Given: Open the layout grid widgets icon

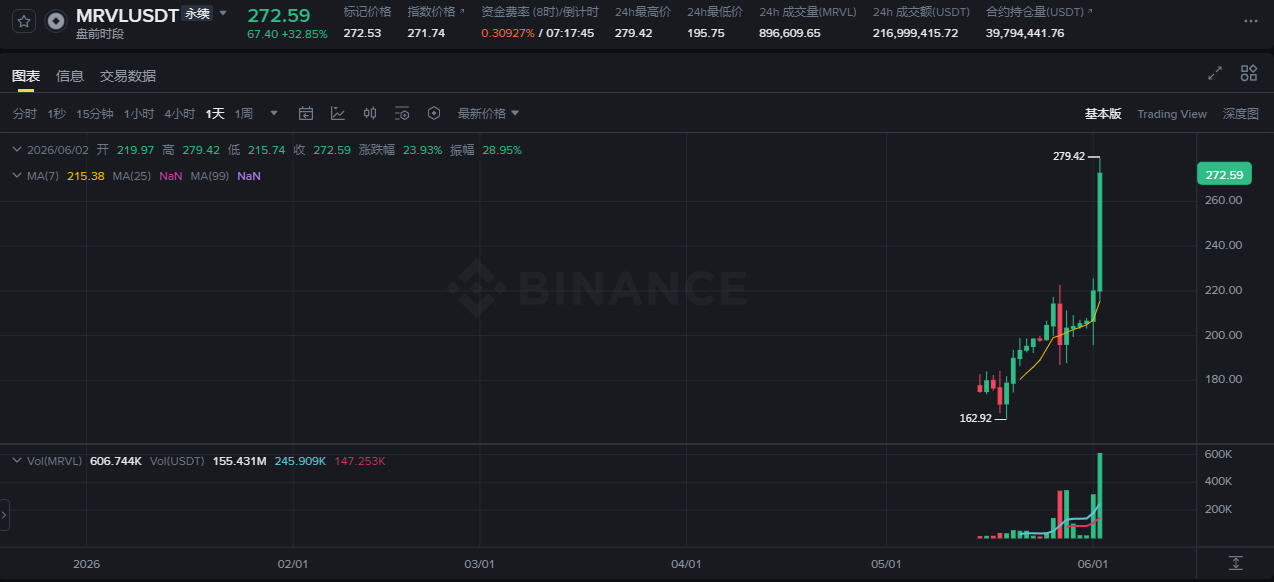Looking at the screenshot, I should click(x=1249, y=73).
